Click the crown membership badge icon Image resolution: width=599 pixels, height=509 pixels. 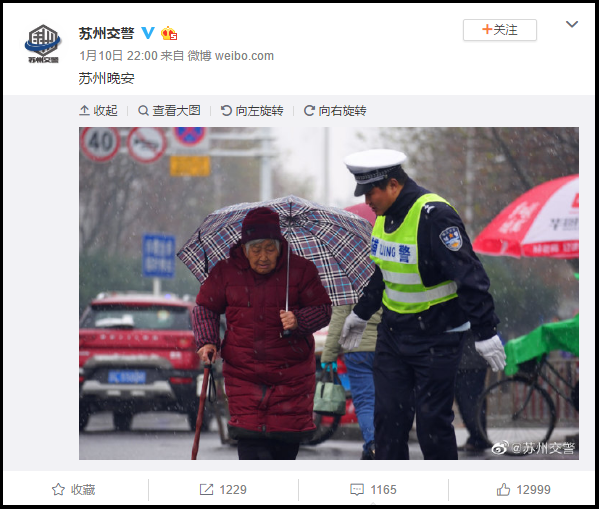(x=168, y=33)
